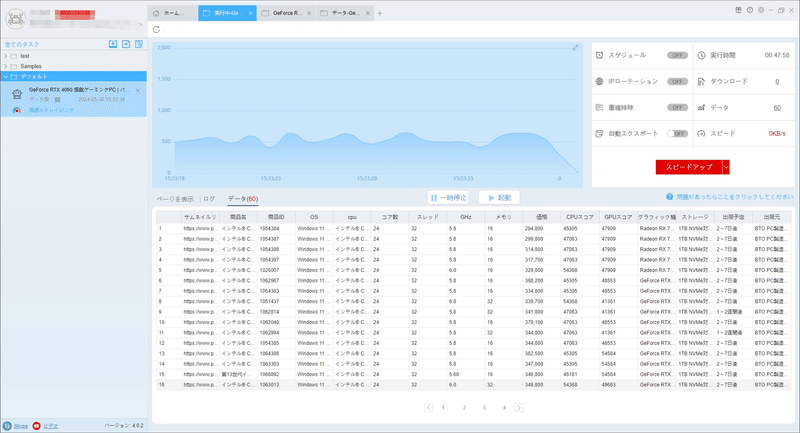Click the blue help icon above the table
The image size is (800, 433).
click(x=670, y=197)
